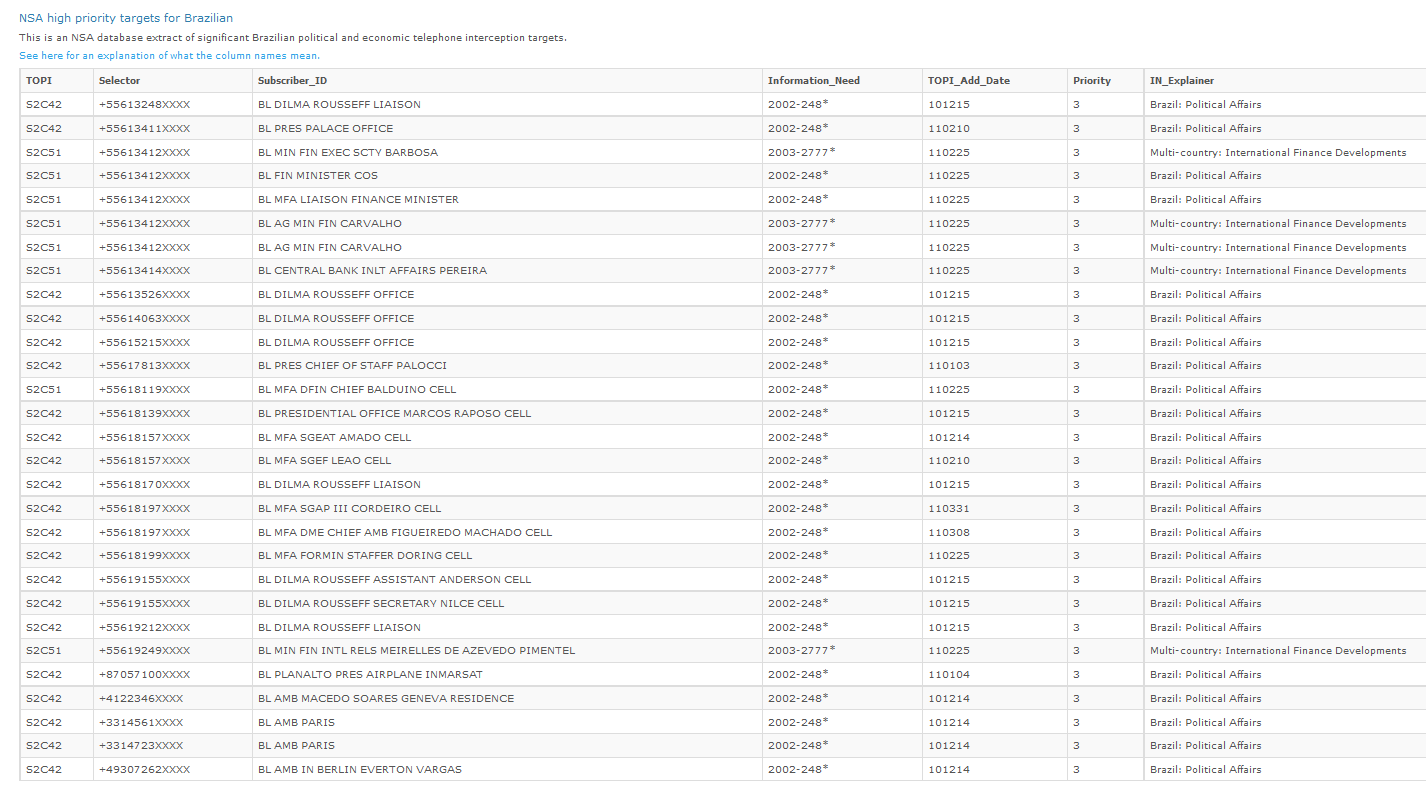Screen dimensions: 1426x787
Task: Click 'BL PRESIDENTIAL OFFICE MARCOS RAPOSO CELL'
Action: click(506, 413)
